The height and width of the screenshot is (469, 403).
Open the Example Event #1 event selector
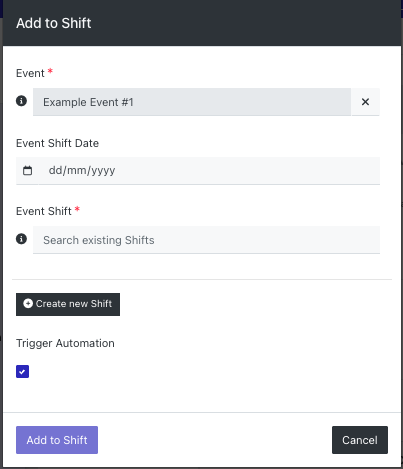click(192, 102)
